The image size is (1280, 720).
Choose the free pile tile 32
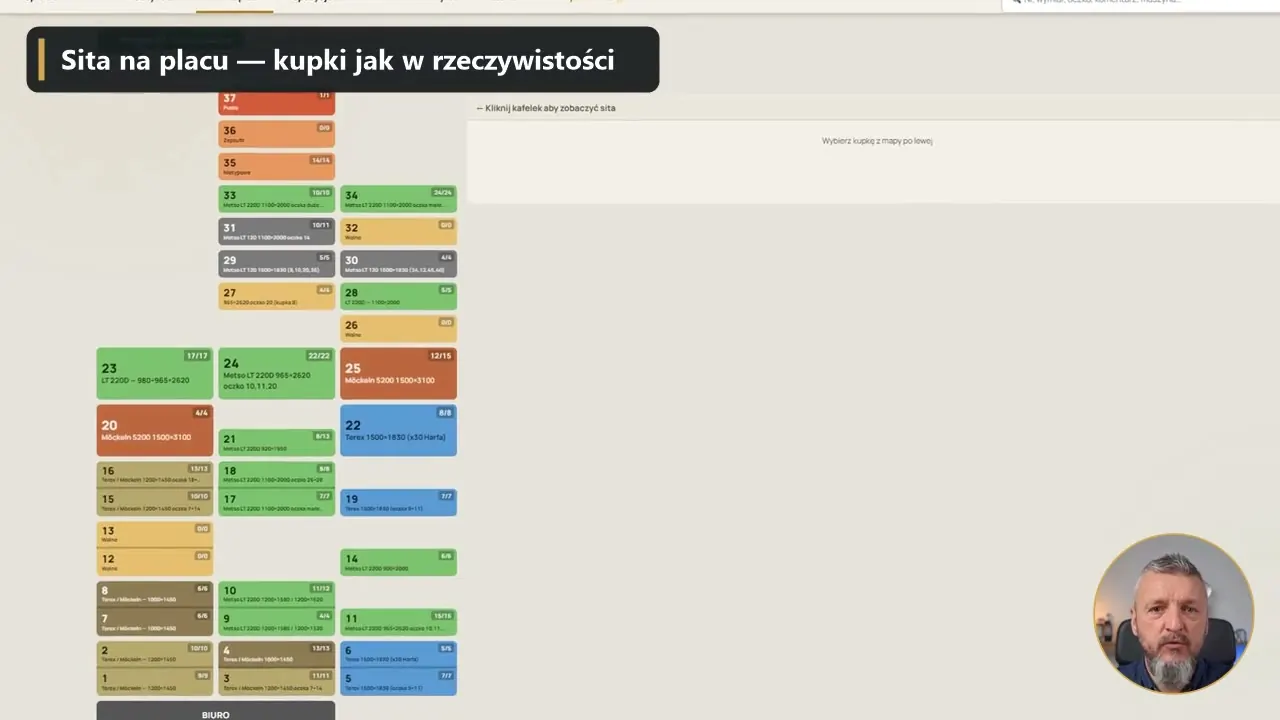pos(398,231)
